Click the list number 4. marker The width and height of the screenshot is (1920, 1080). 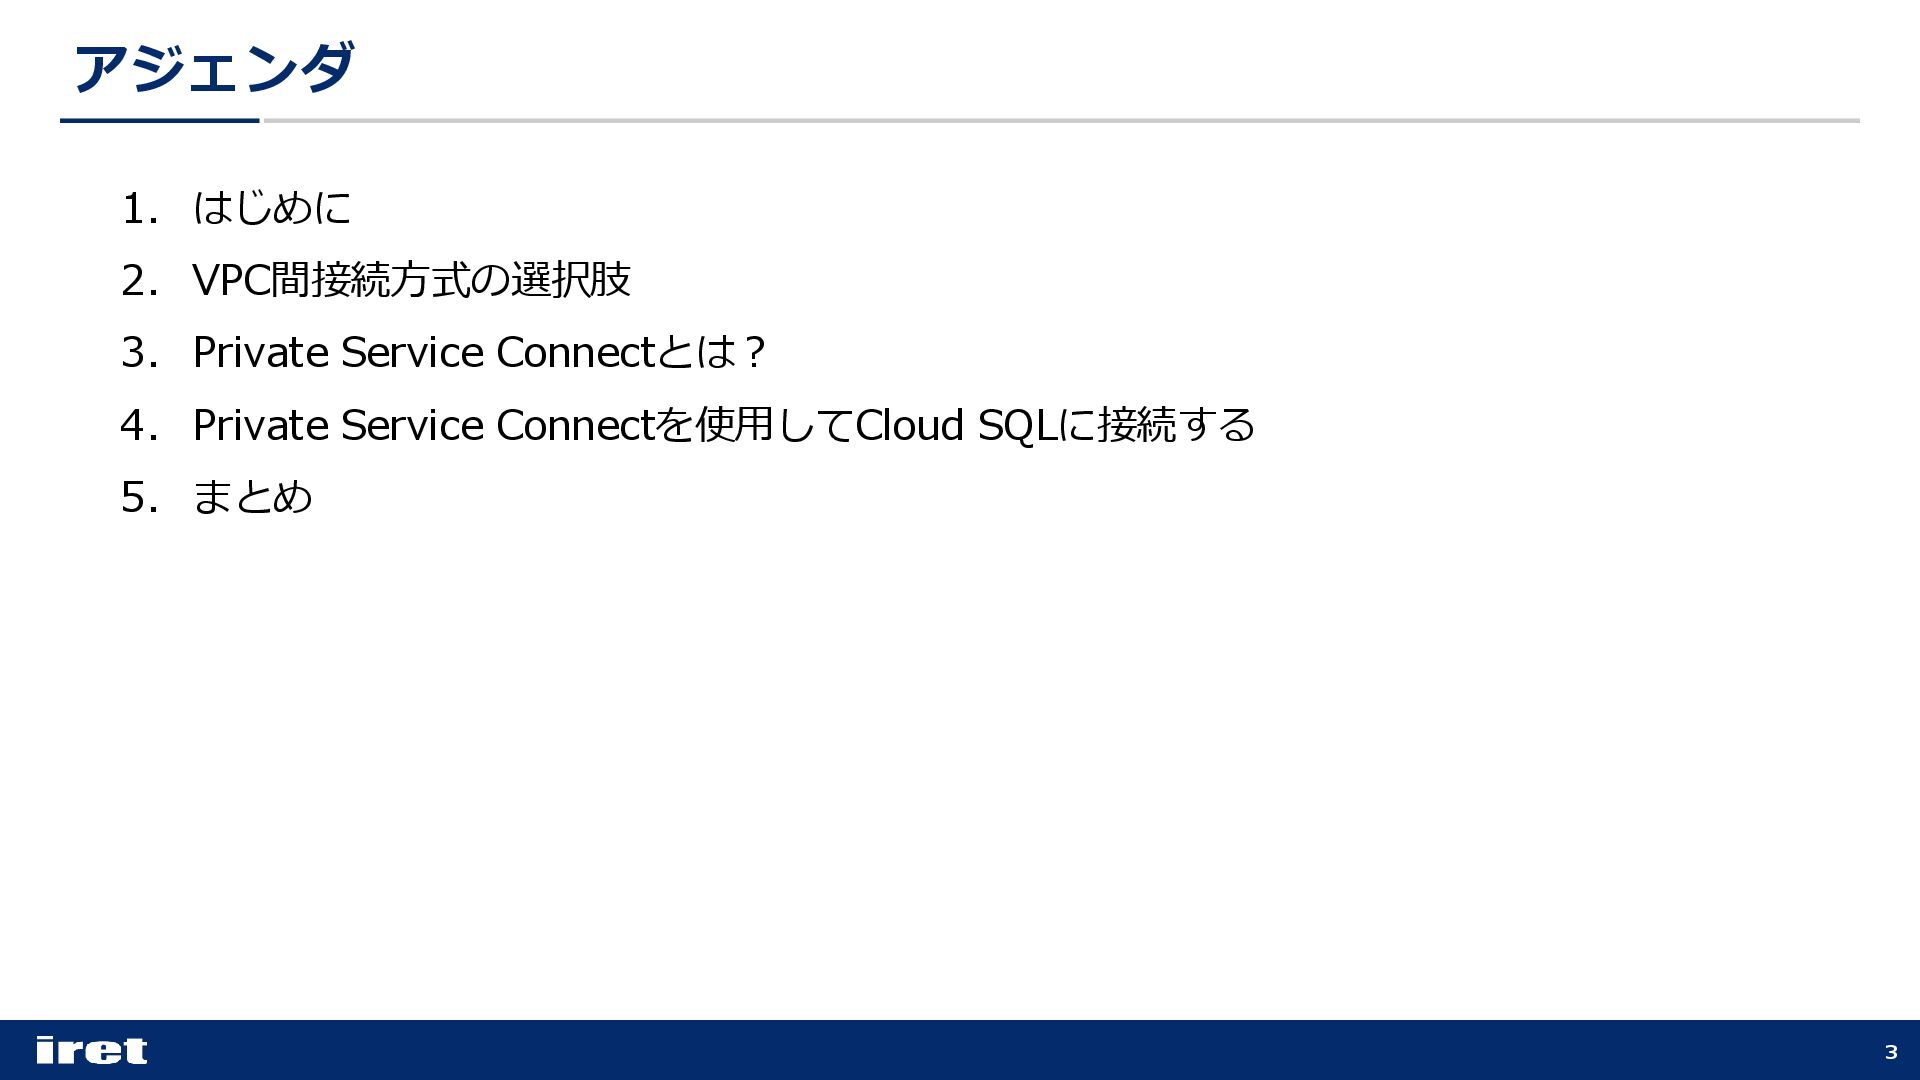[x=140, y=425]
